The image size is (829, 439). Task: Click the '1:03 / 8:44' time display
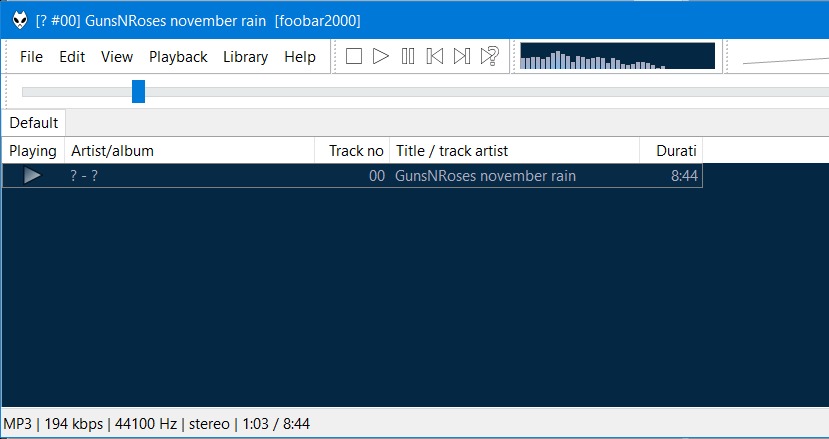276,424
